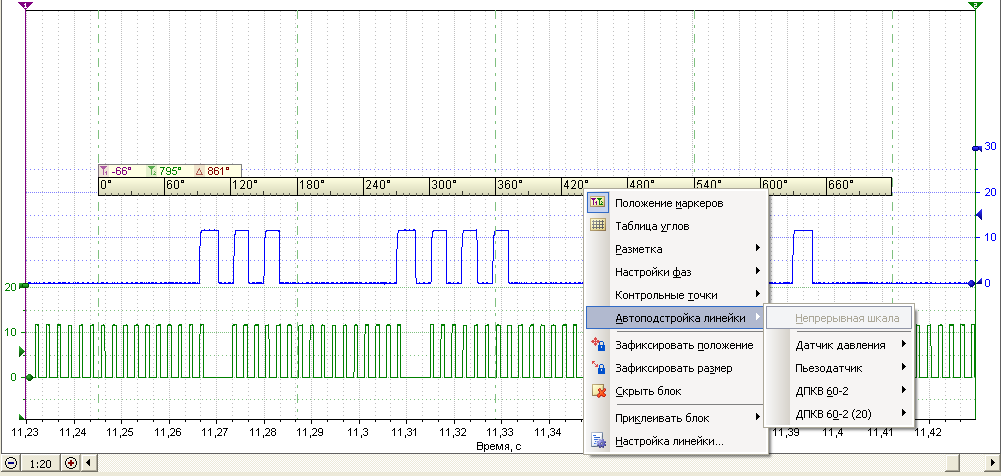Select green marker 2 flag at top
The height and width of the screenshot is (476, 1001).
click(975, 5)
